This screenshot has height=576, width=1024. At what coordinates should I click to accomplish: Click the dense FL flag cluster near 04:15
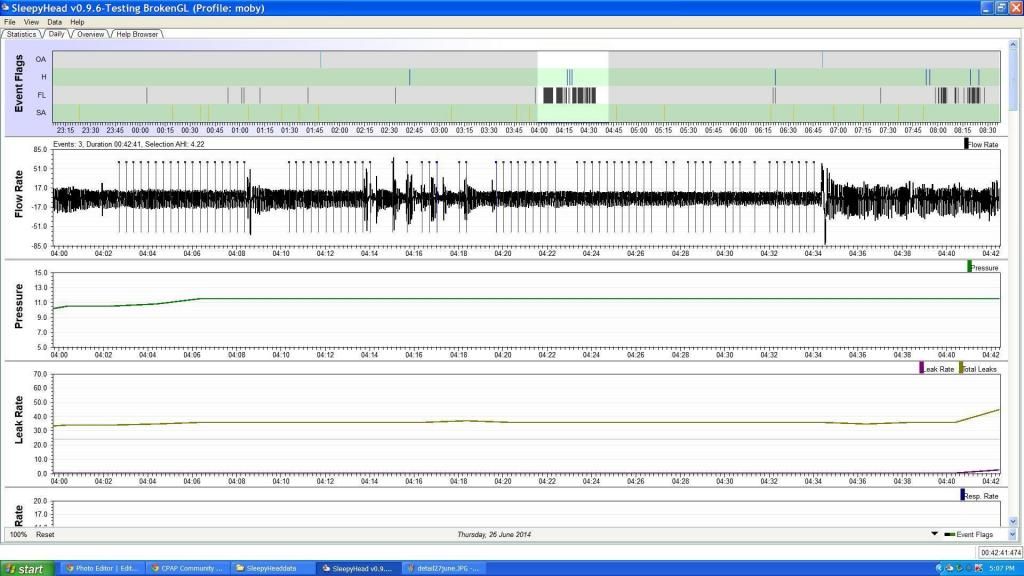point(569,95)
